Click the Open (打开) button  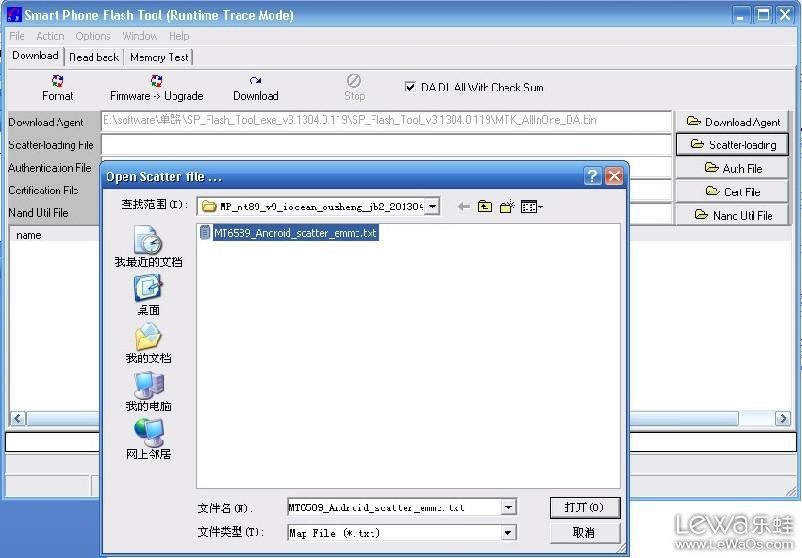tap(584, 507)
